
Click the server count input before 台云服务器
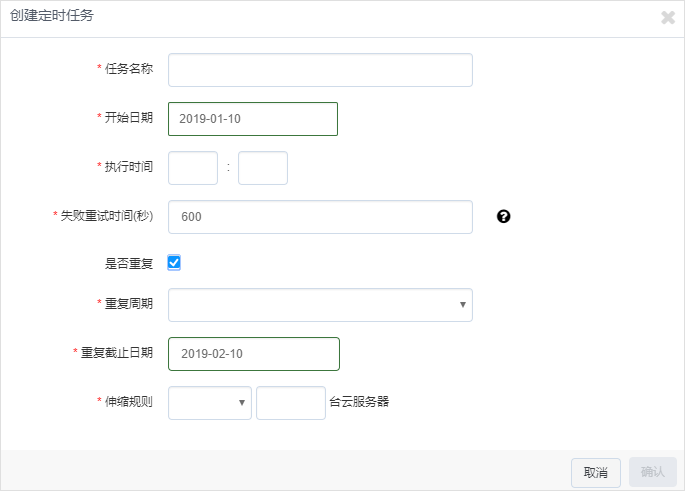291,402
